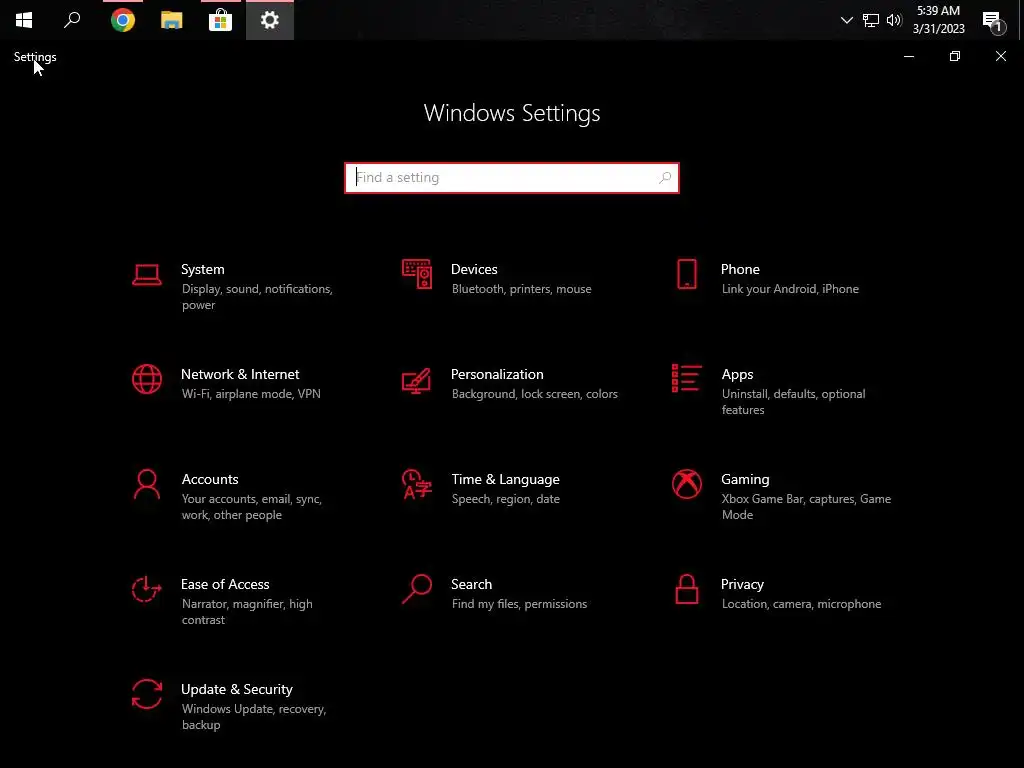The image size is (1024, 768).
Task: Open the Privacy padlock icon
Action: tap(686, 589)
